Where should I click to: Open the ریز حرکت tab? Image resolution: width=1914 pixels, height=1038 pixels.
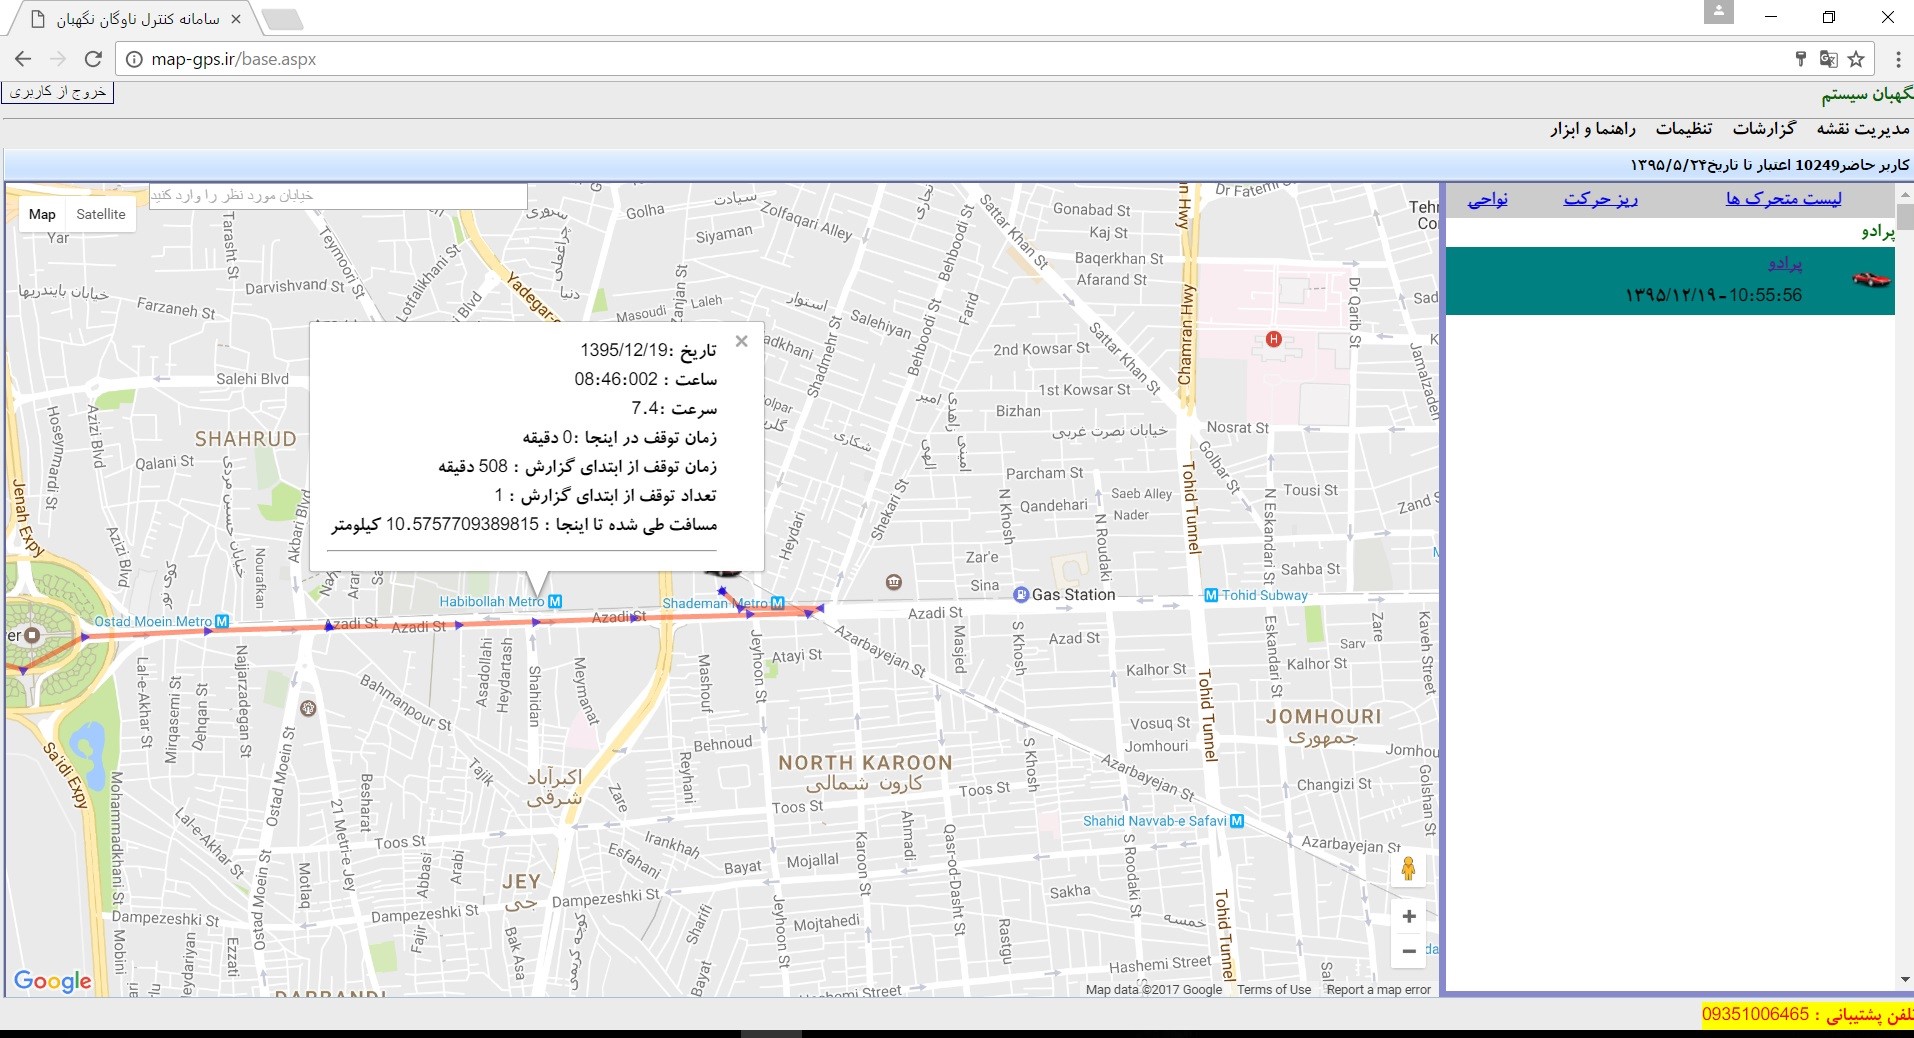click(1601, 199)
